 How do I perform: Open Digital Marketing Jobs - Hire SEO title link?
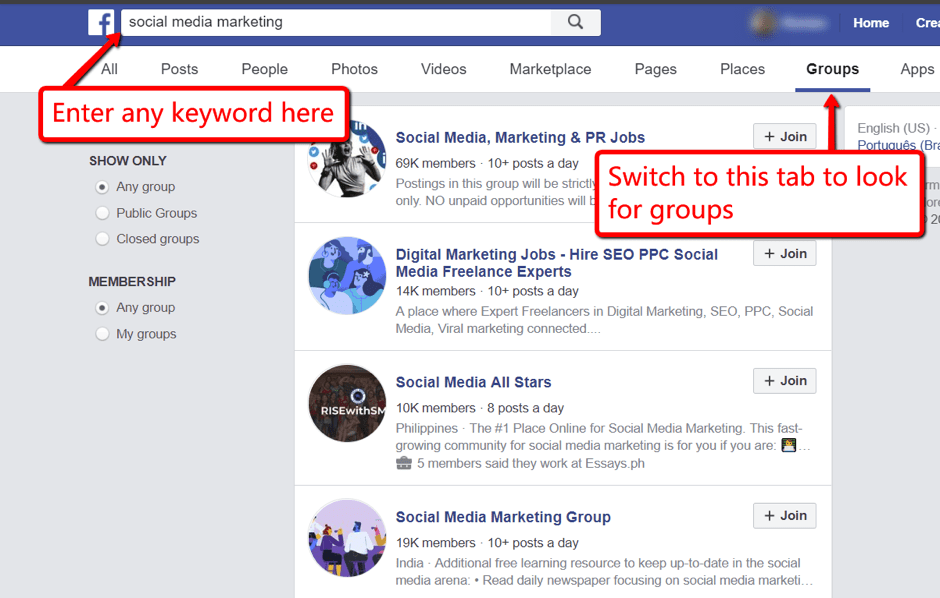556,262
